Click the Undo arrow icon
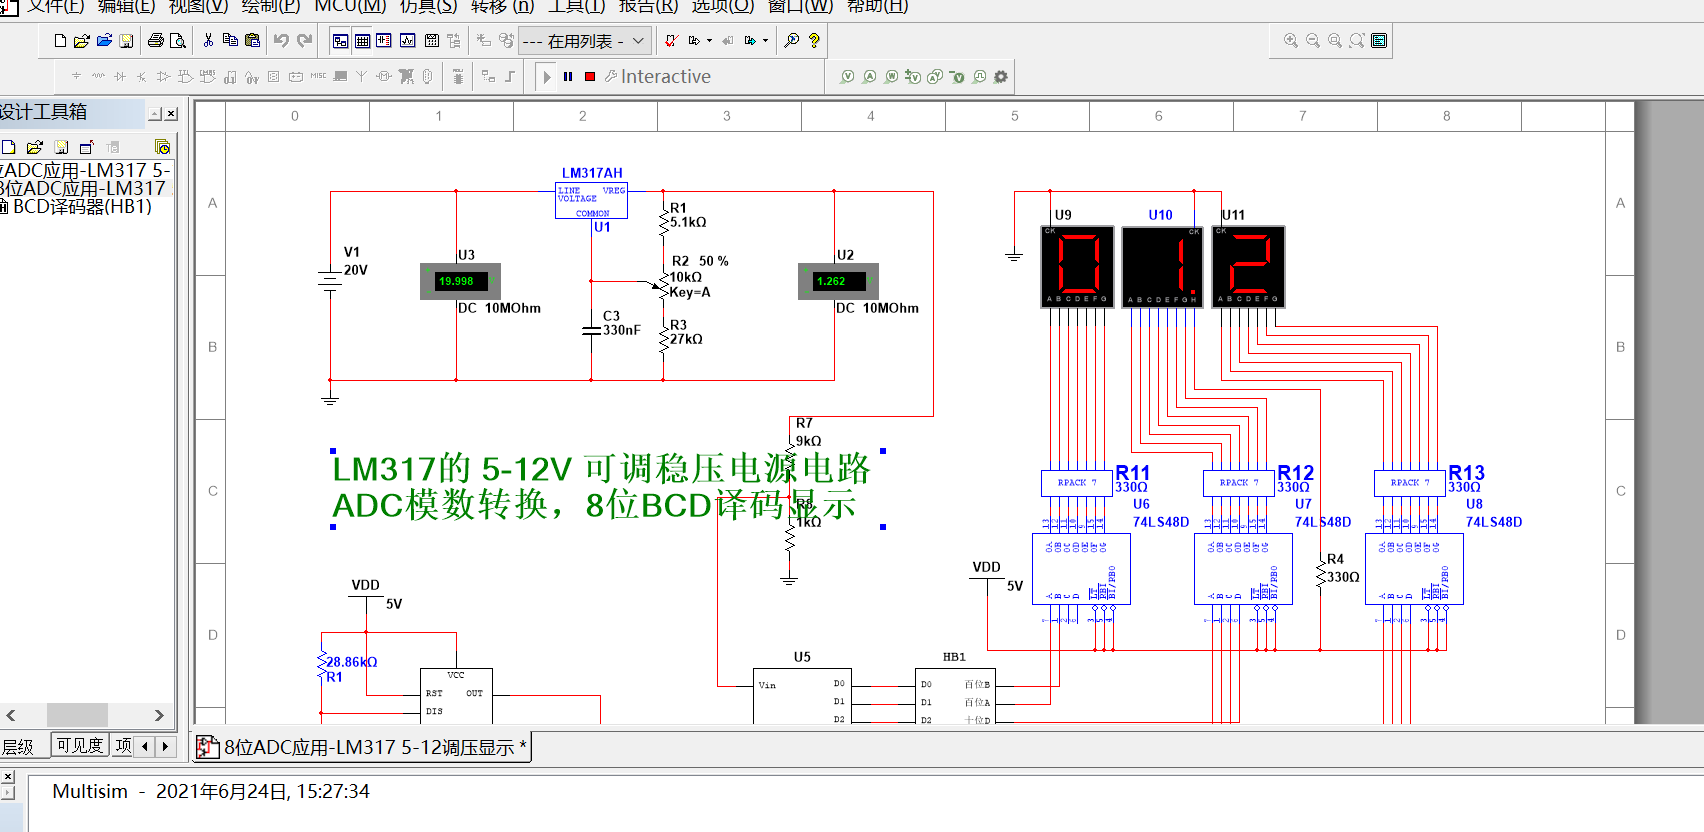Screen dimensions: 1704x832 pos(281,41)
